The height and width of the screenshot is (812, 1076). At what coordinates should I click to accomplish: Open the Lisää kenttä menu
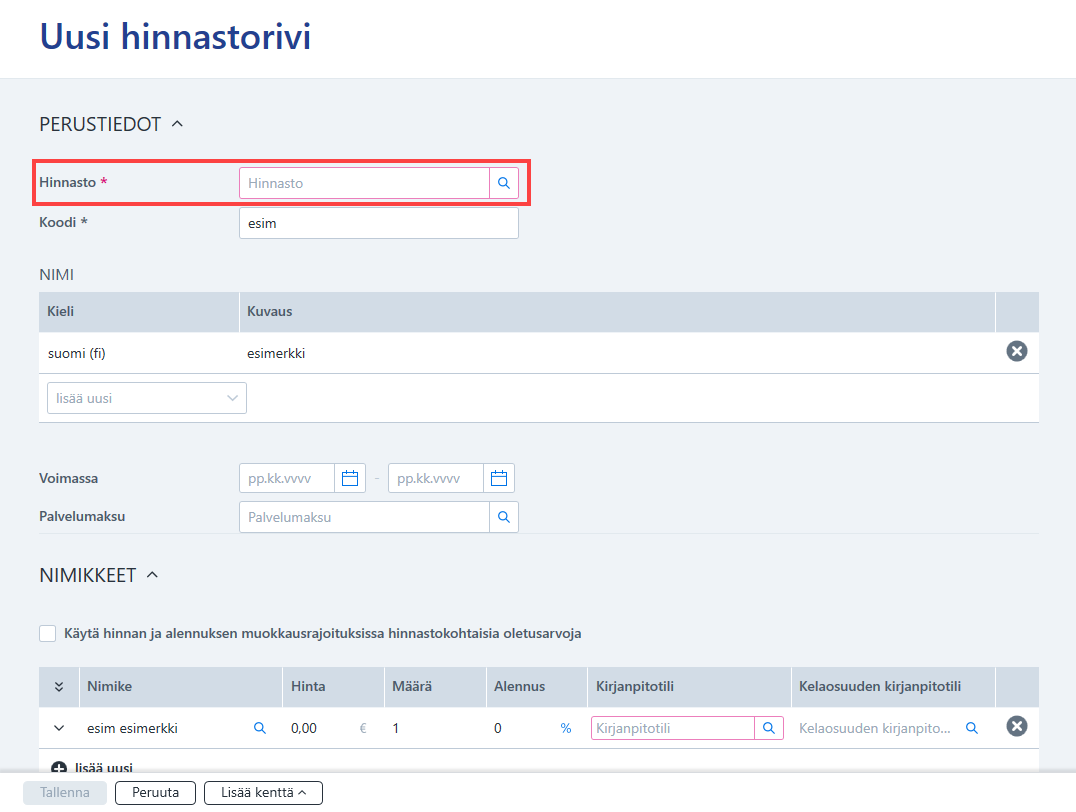[264, 793]
